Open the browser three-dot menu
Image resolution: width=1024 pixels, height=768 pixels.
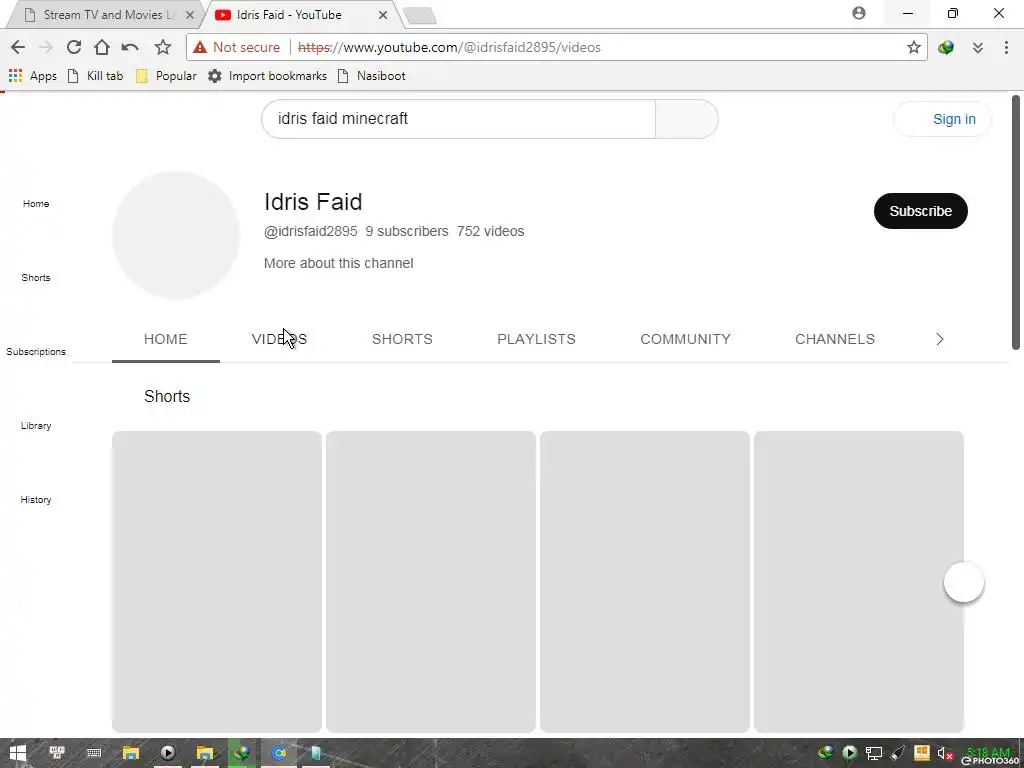(1006, 47)
